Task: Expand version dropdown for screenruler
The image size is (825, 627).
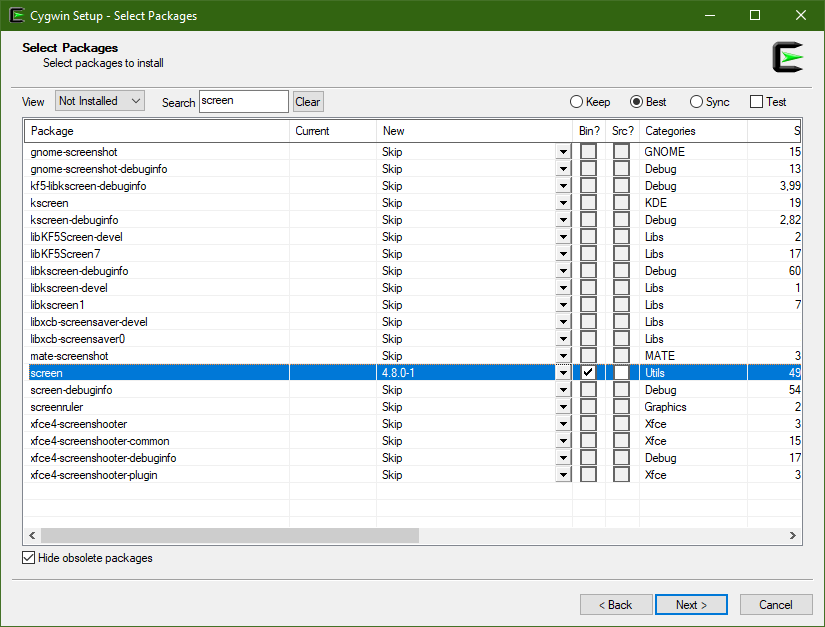Action: pyautogui.click(x=563, y=407)
